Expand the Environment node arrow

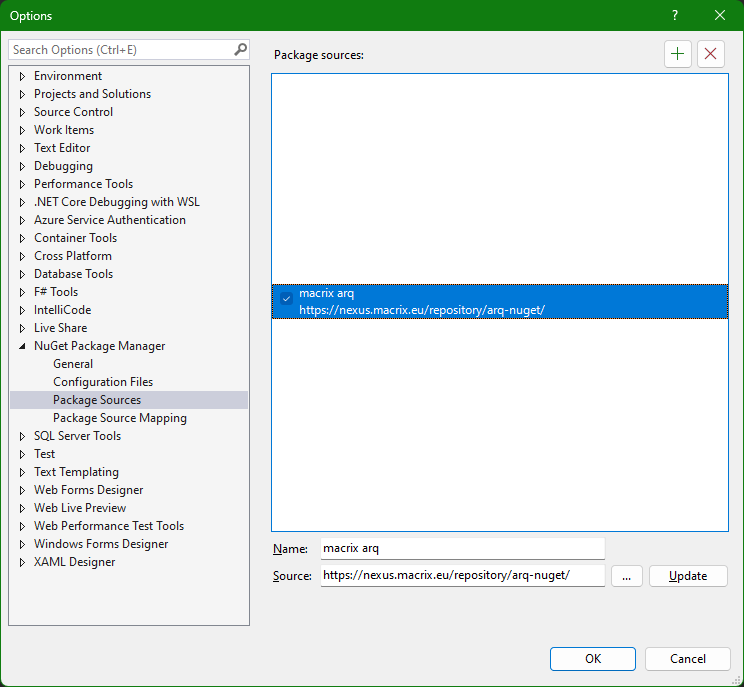(x=22, y=76)
